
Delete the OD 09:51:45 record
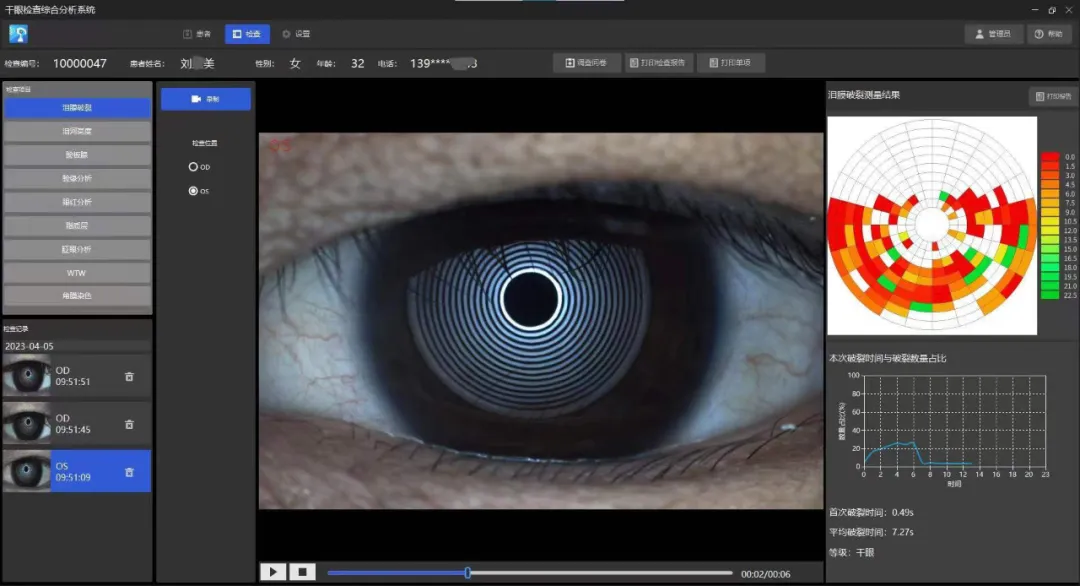click(129, 425)
